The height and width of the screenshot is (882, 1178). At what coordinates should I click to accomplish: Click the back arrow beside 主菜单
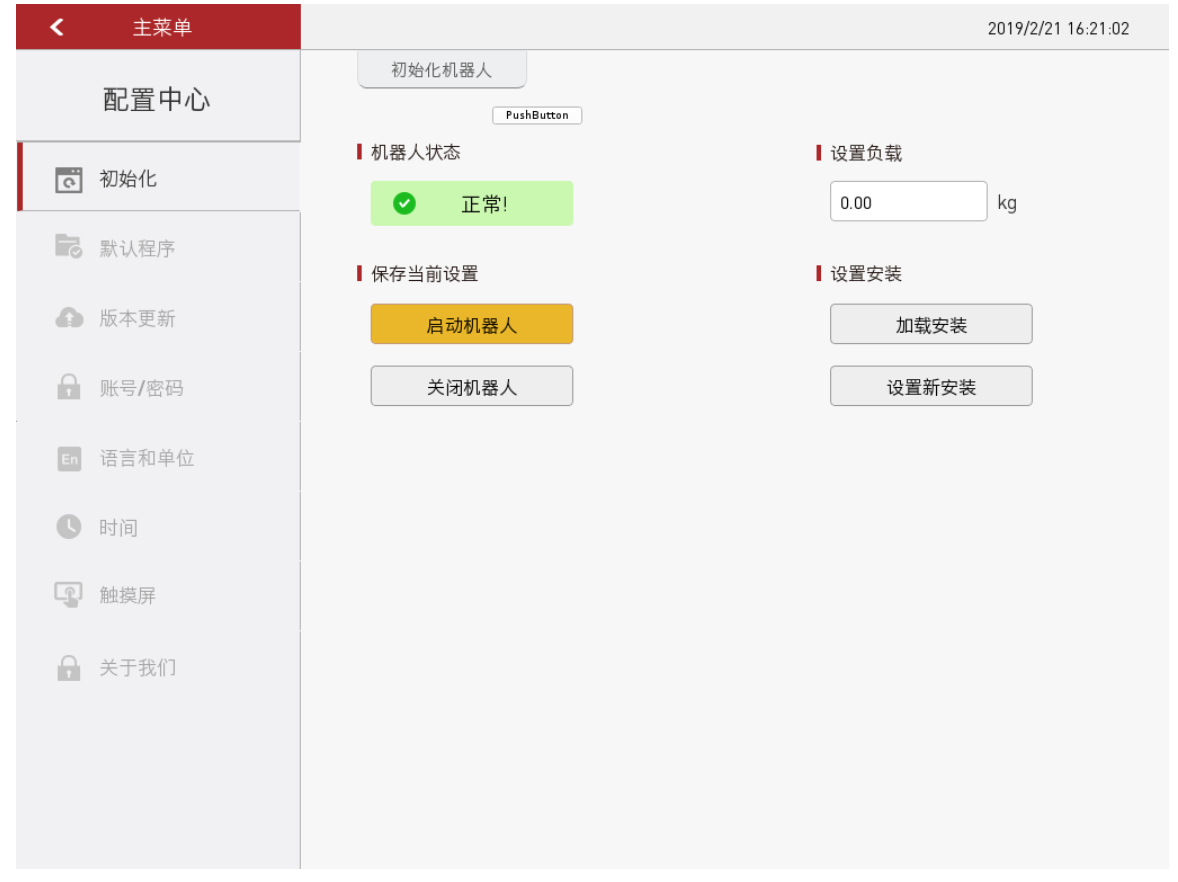point(56,27)
